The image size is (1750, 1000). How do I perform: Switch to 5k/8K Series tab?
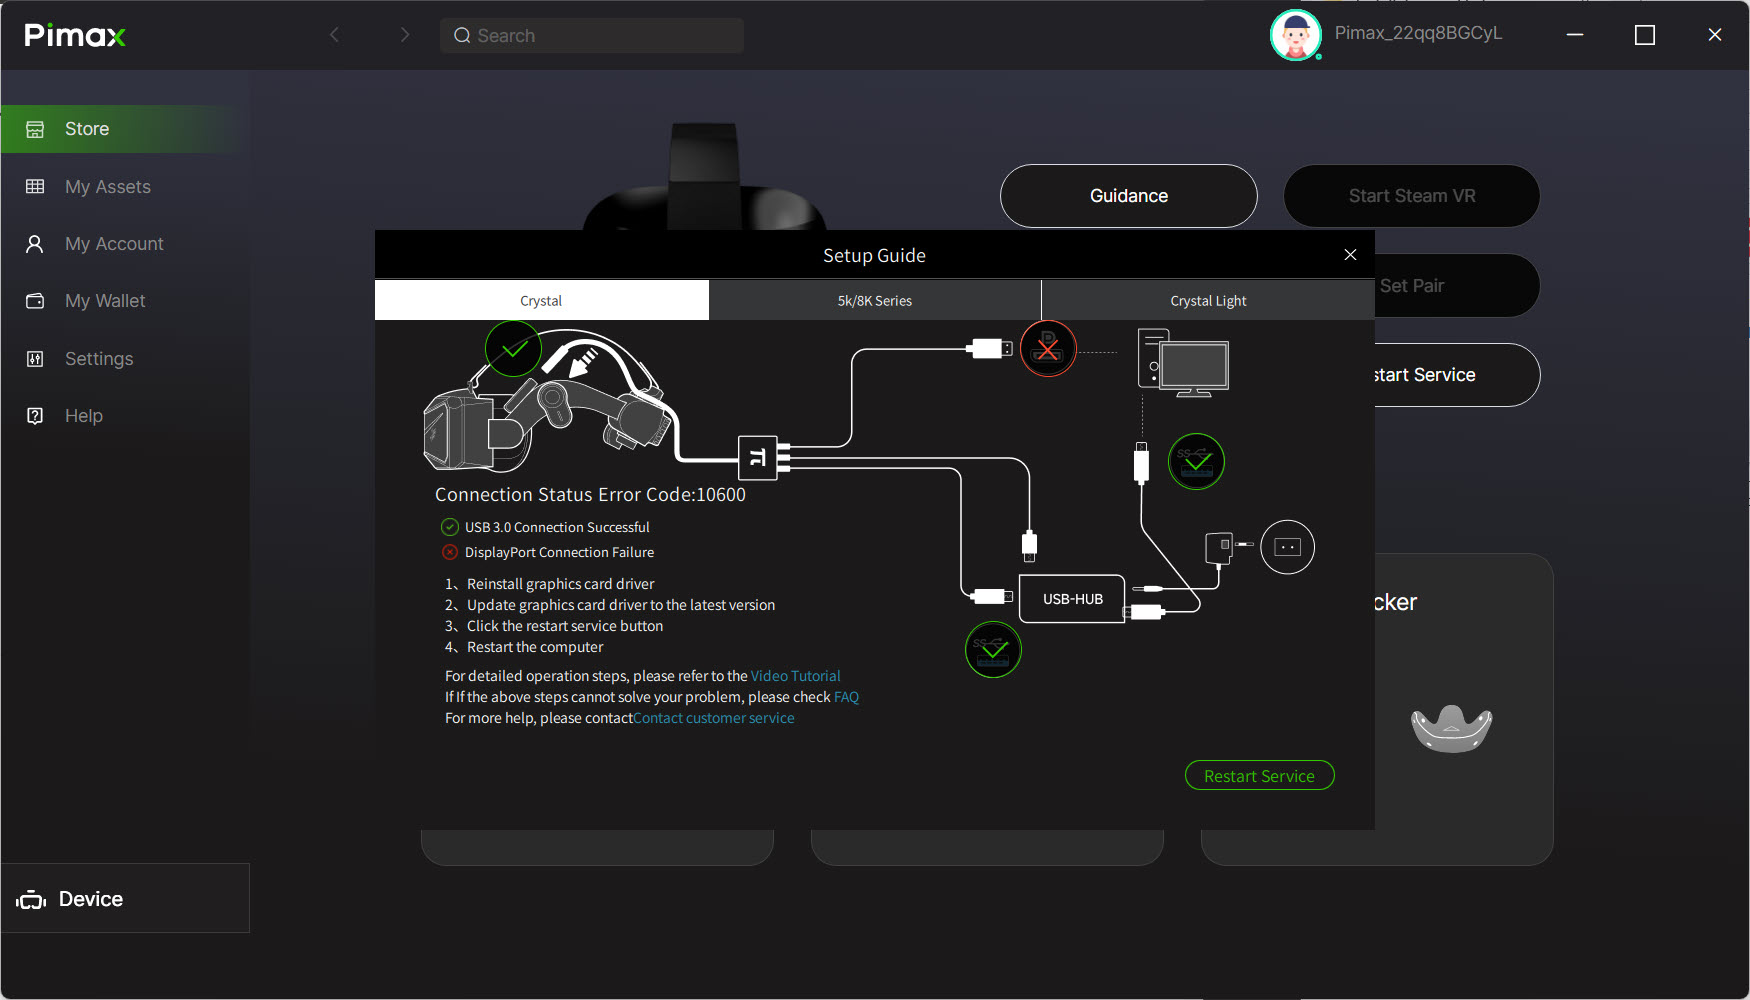tap(874, 301)
